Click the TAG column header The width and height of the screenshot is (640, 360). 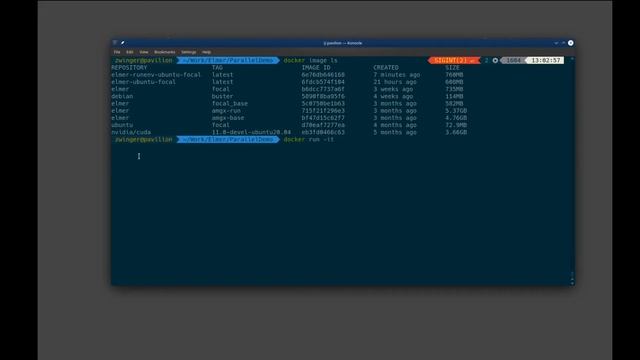[217, 68]
